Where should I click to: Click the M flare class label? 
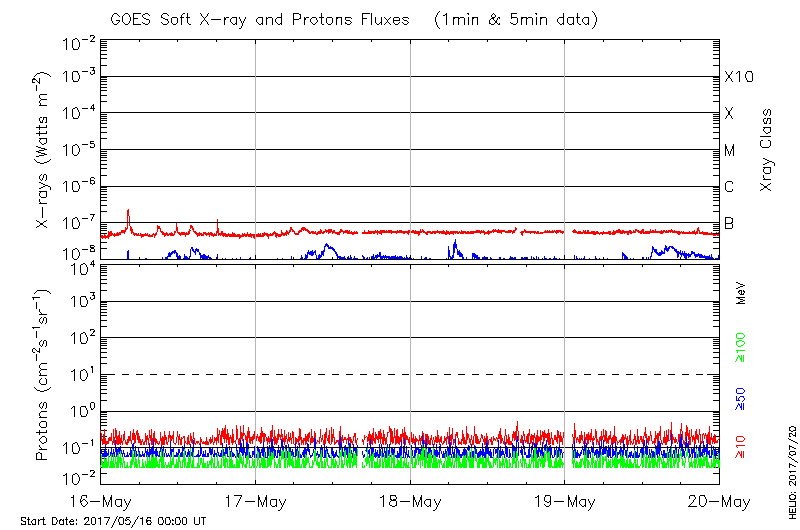coord(730,150)
